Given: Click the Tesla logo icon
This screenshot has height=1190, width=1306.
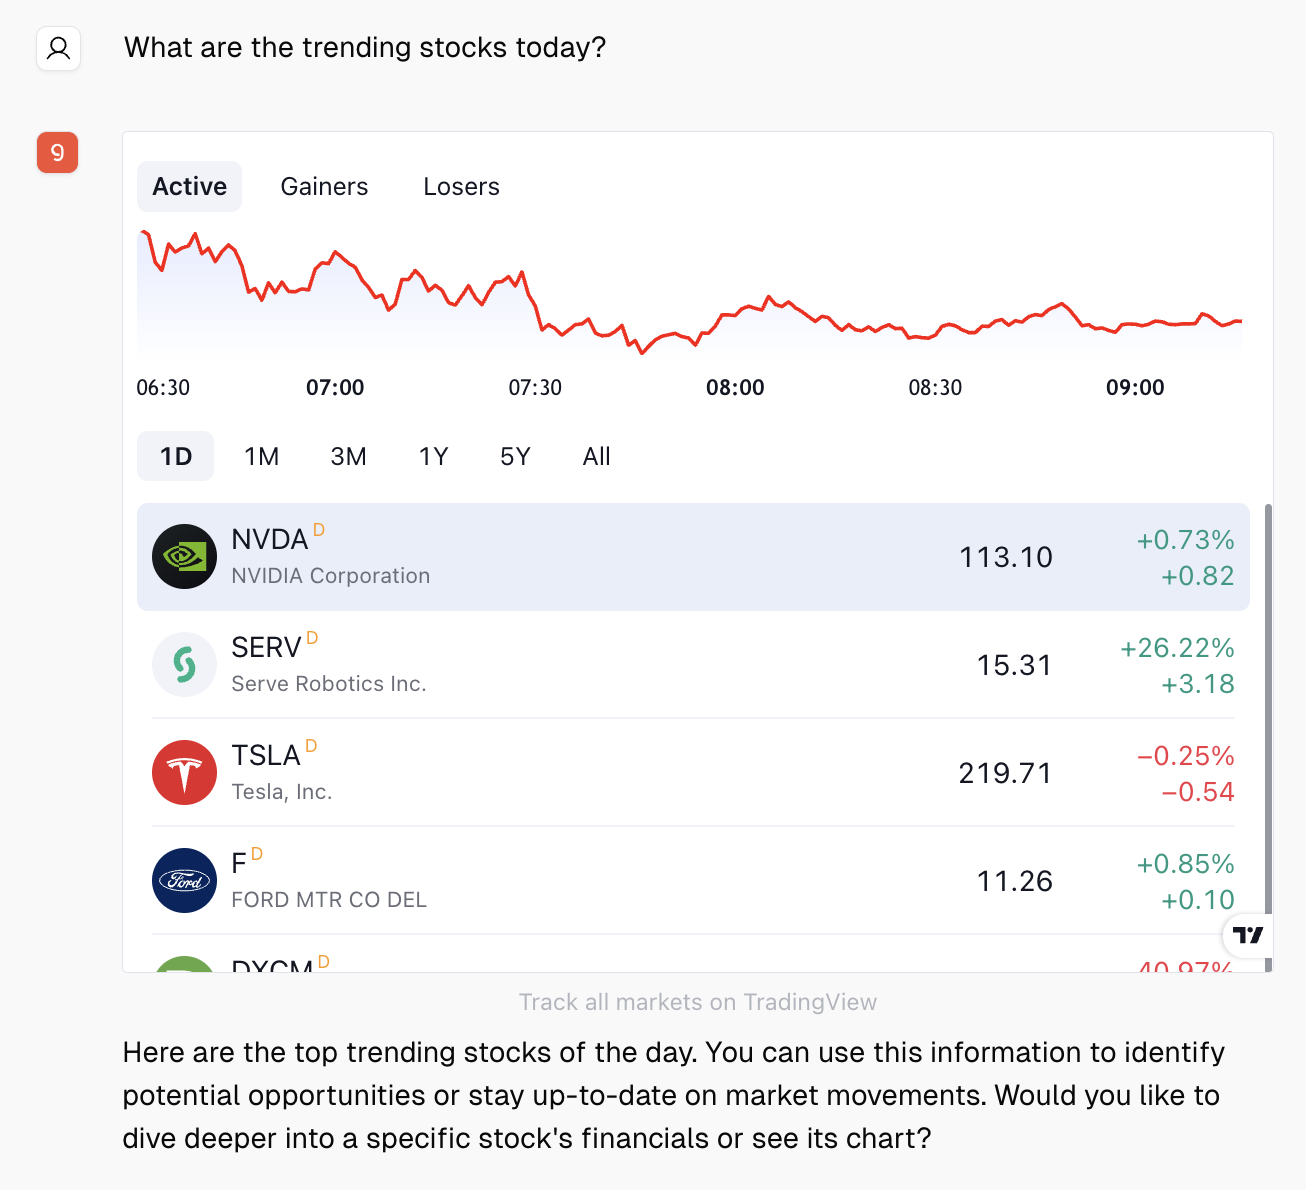Looking at the screenshot, I should [184, 773].
